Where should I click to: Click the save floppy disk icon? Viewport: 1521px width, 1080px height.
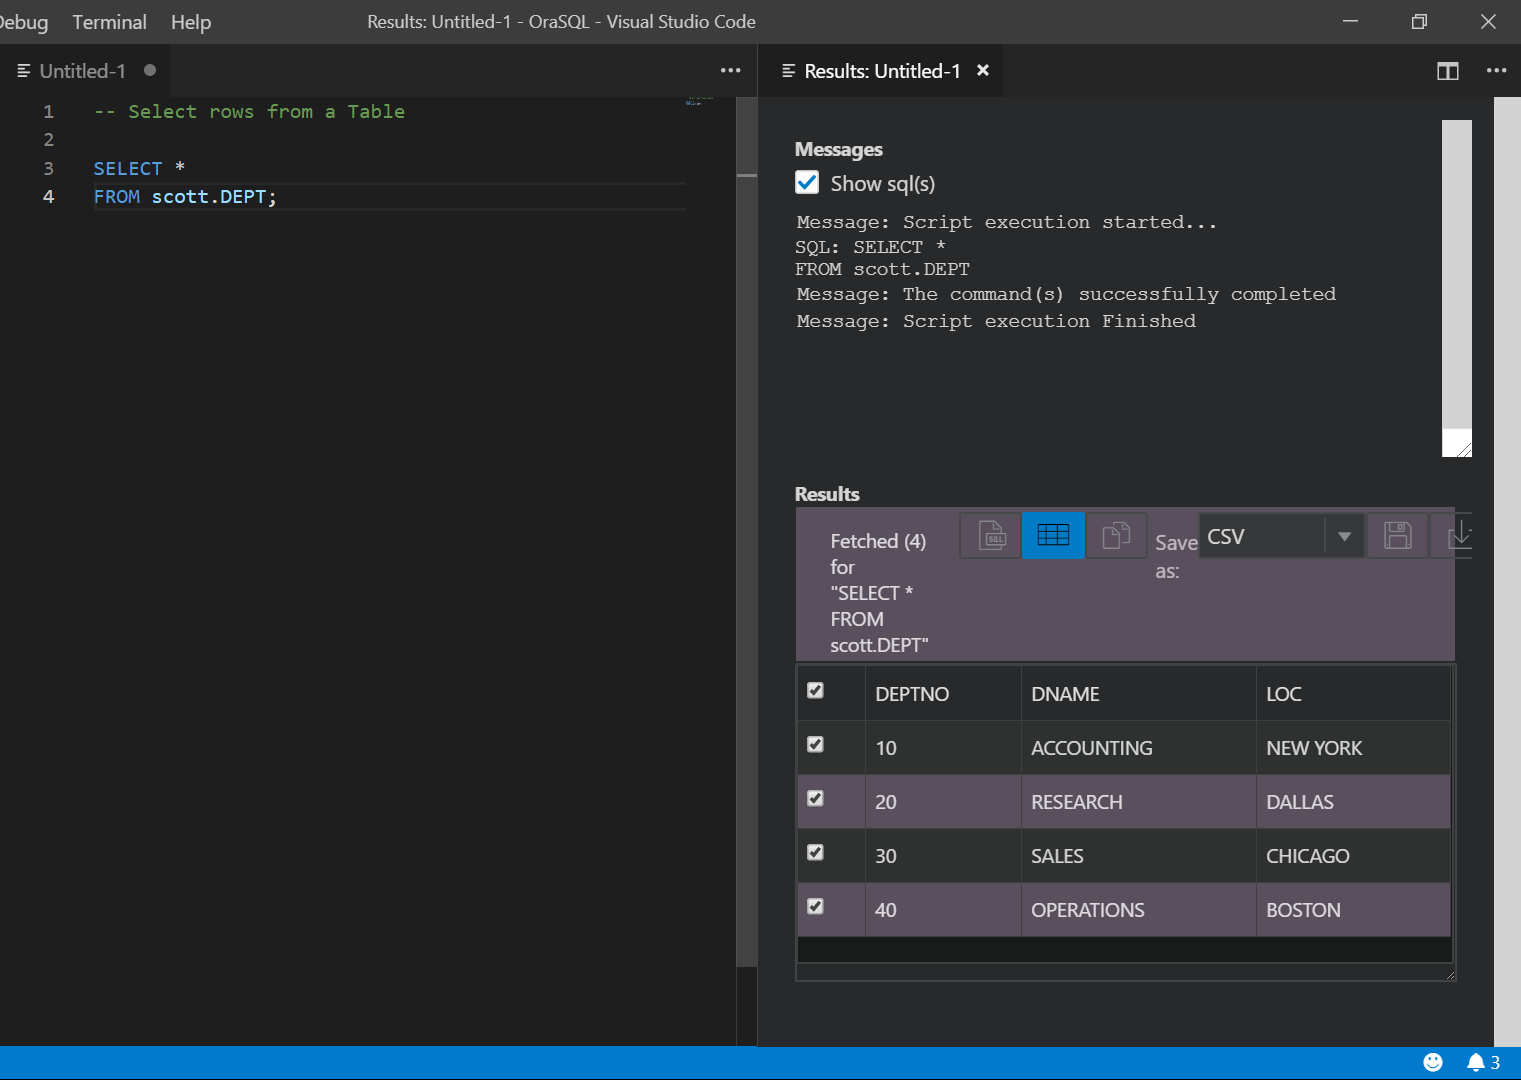click(x=1397, y=535)
